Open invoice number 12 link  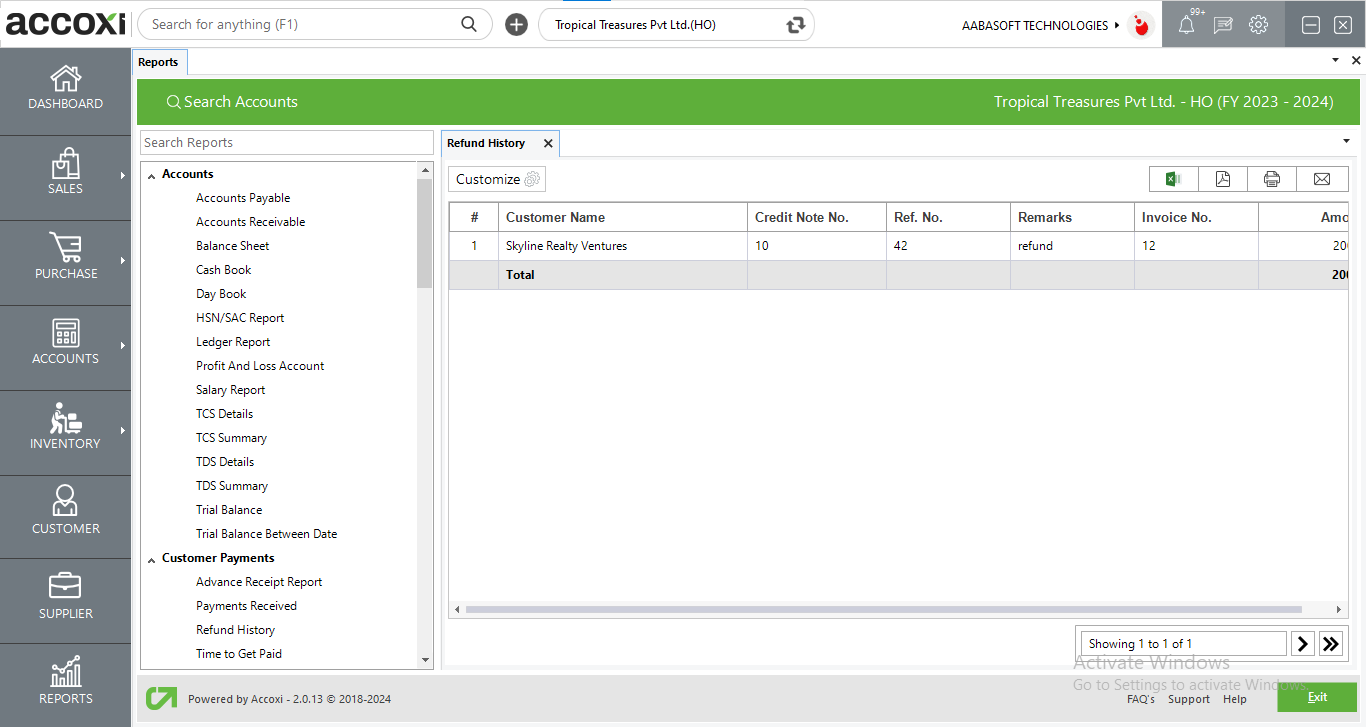click(1149, 246)
